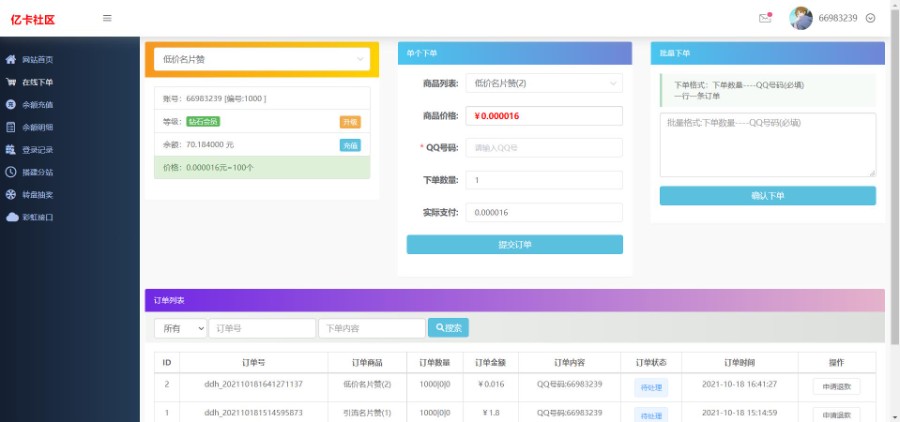
Task: Click the shopping cart icon for 在线下单
Action: pos(11,82)
